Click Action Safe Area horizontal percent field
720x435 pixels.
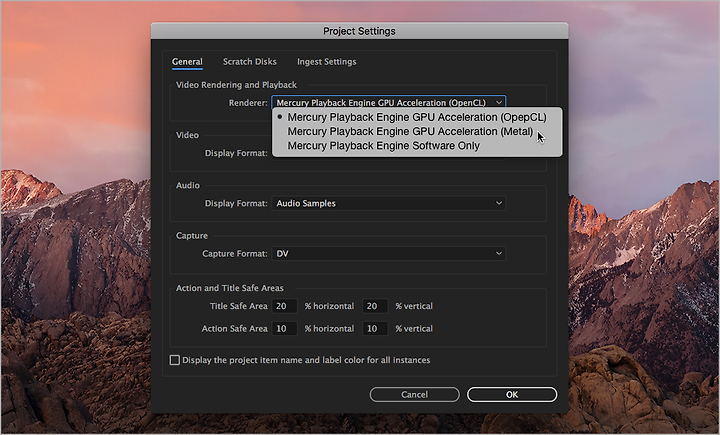click(284, 328)
